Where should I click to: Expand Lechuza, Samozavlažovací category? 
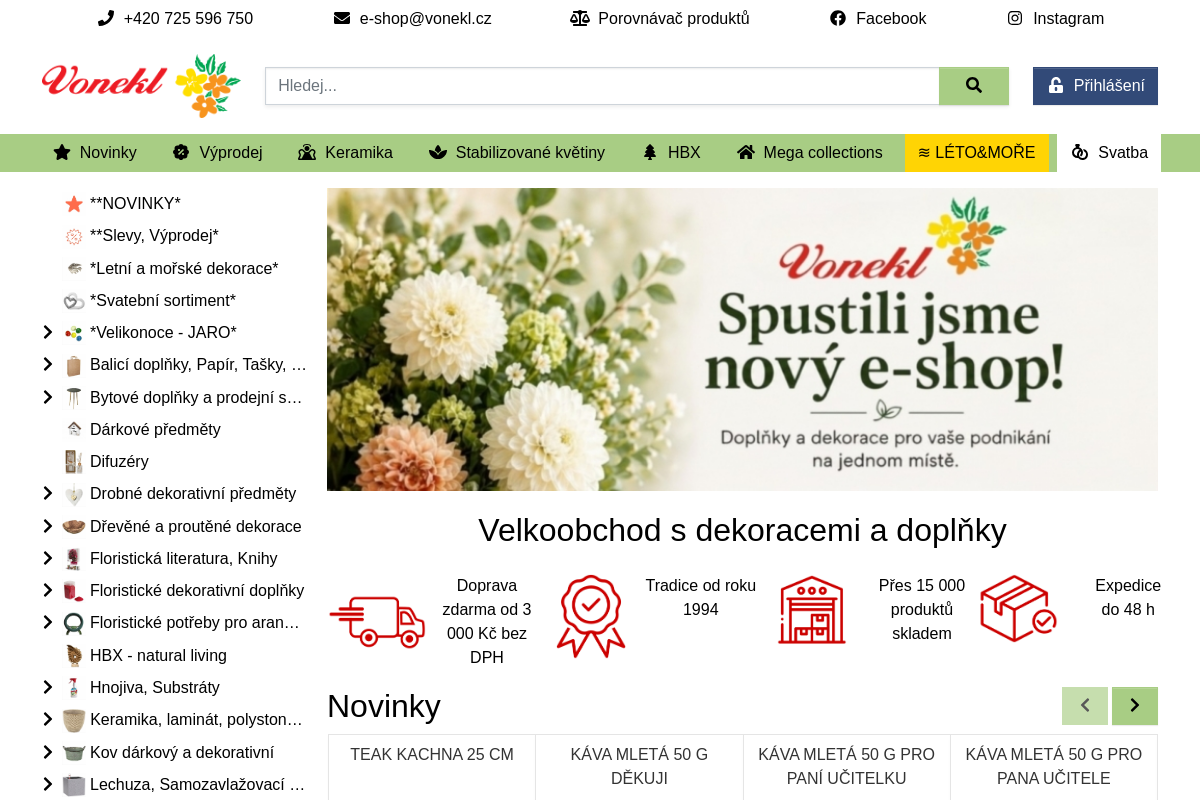point(47,784)
